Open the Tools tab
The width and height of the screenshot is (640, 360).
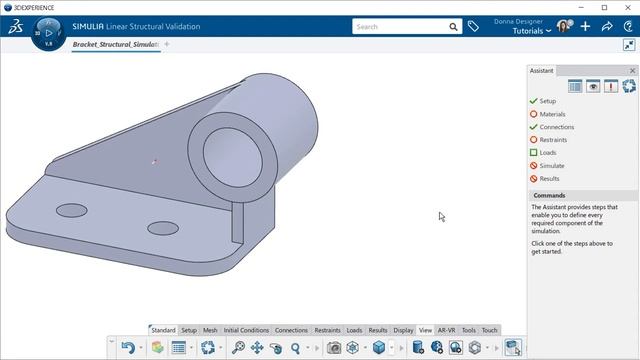click(469, 330)
